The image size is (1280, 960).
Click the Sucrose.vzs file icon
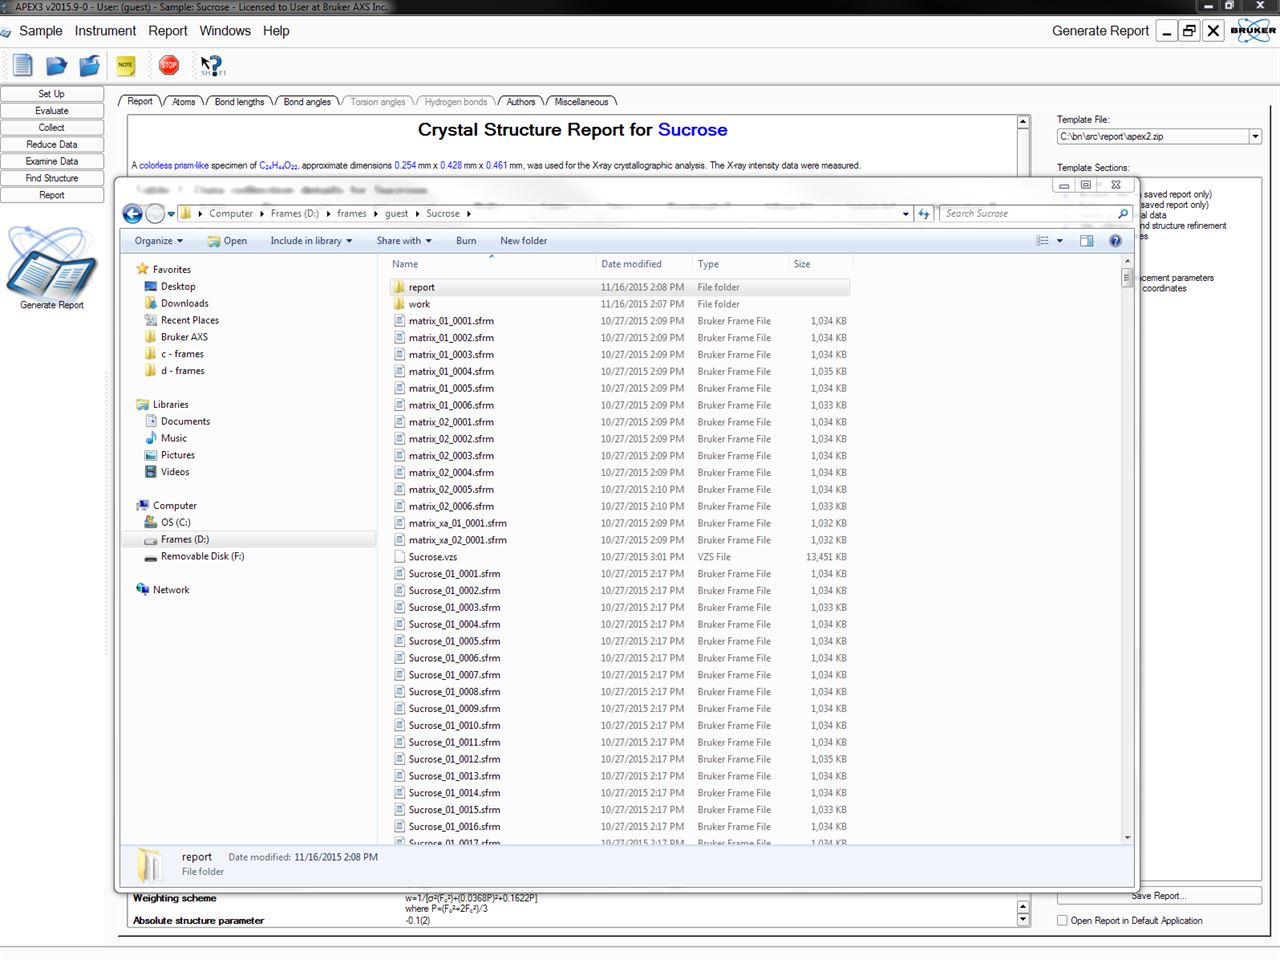(x=399, y=557)
